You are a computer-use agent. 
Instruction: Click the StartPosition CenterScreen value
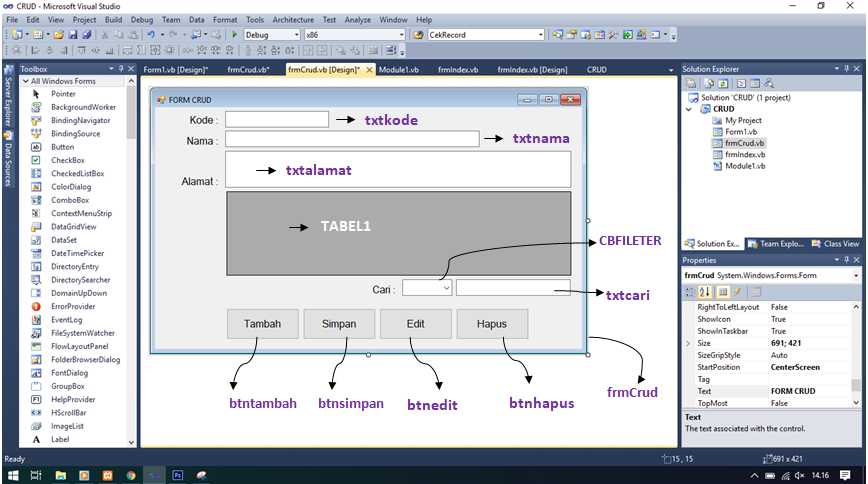point(795,367)
